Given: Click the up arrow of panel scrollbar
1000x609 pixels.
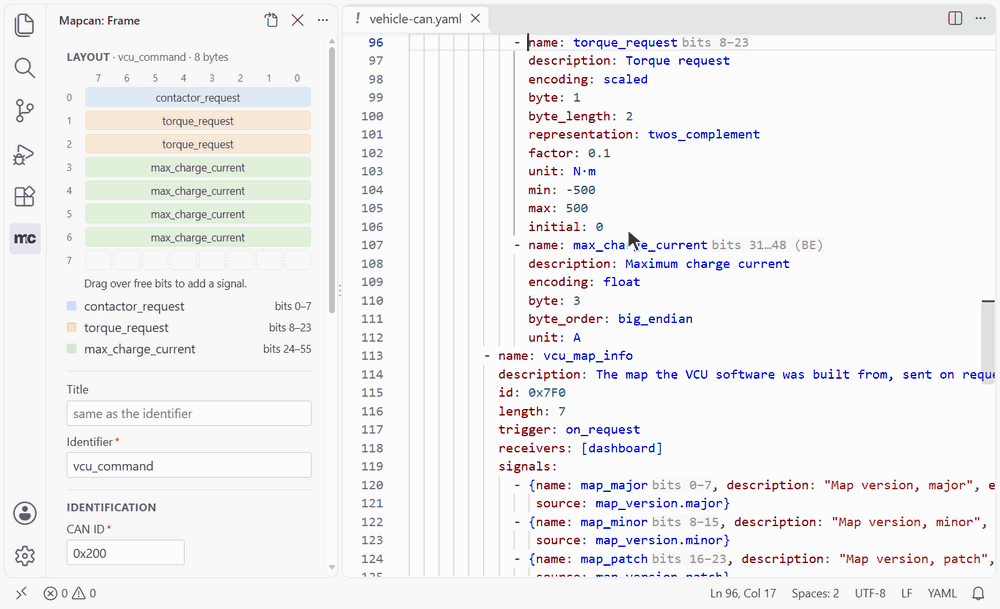Looking at the screenshot, I should tap(332, 41).
